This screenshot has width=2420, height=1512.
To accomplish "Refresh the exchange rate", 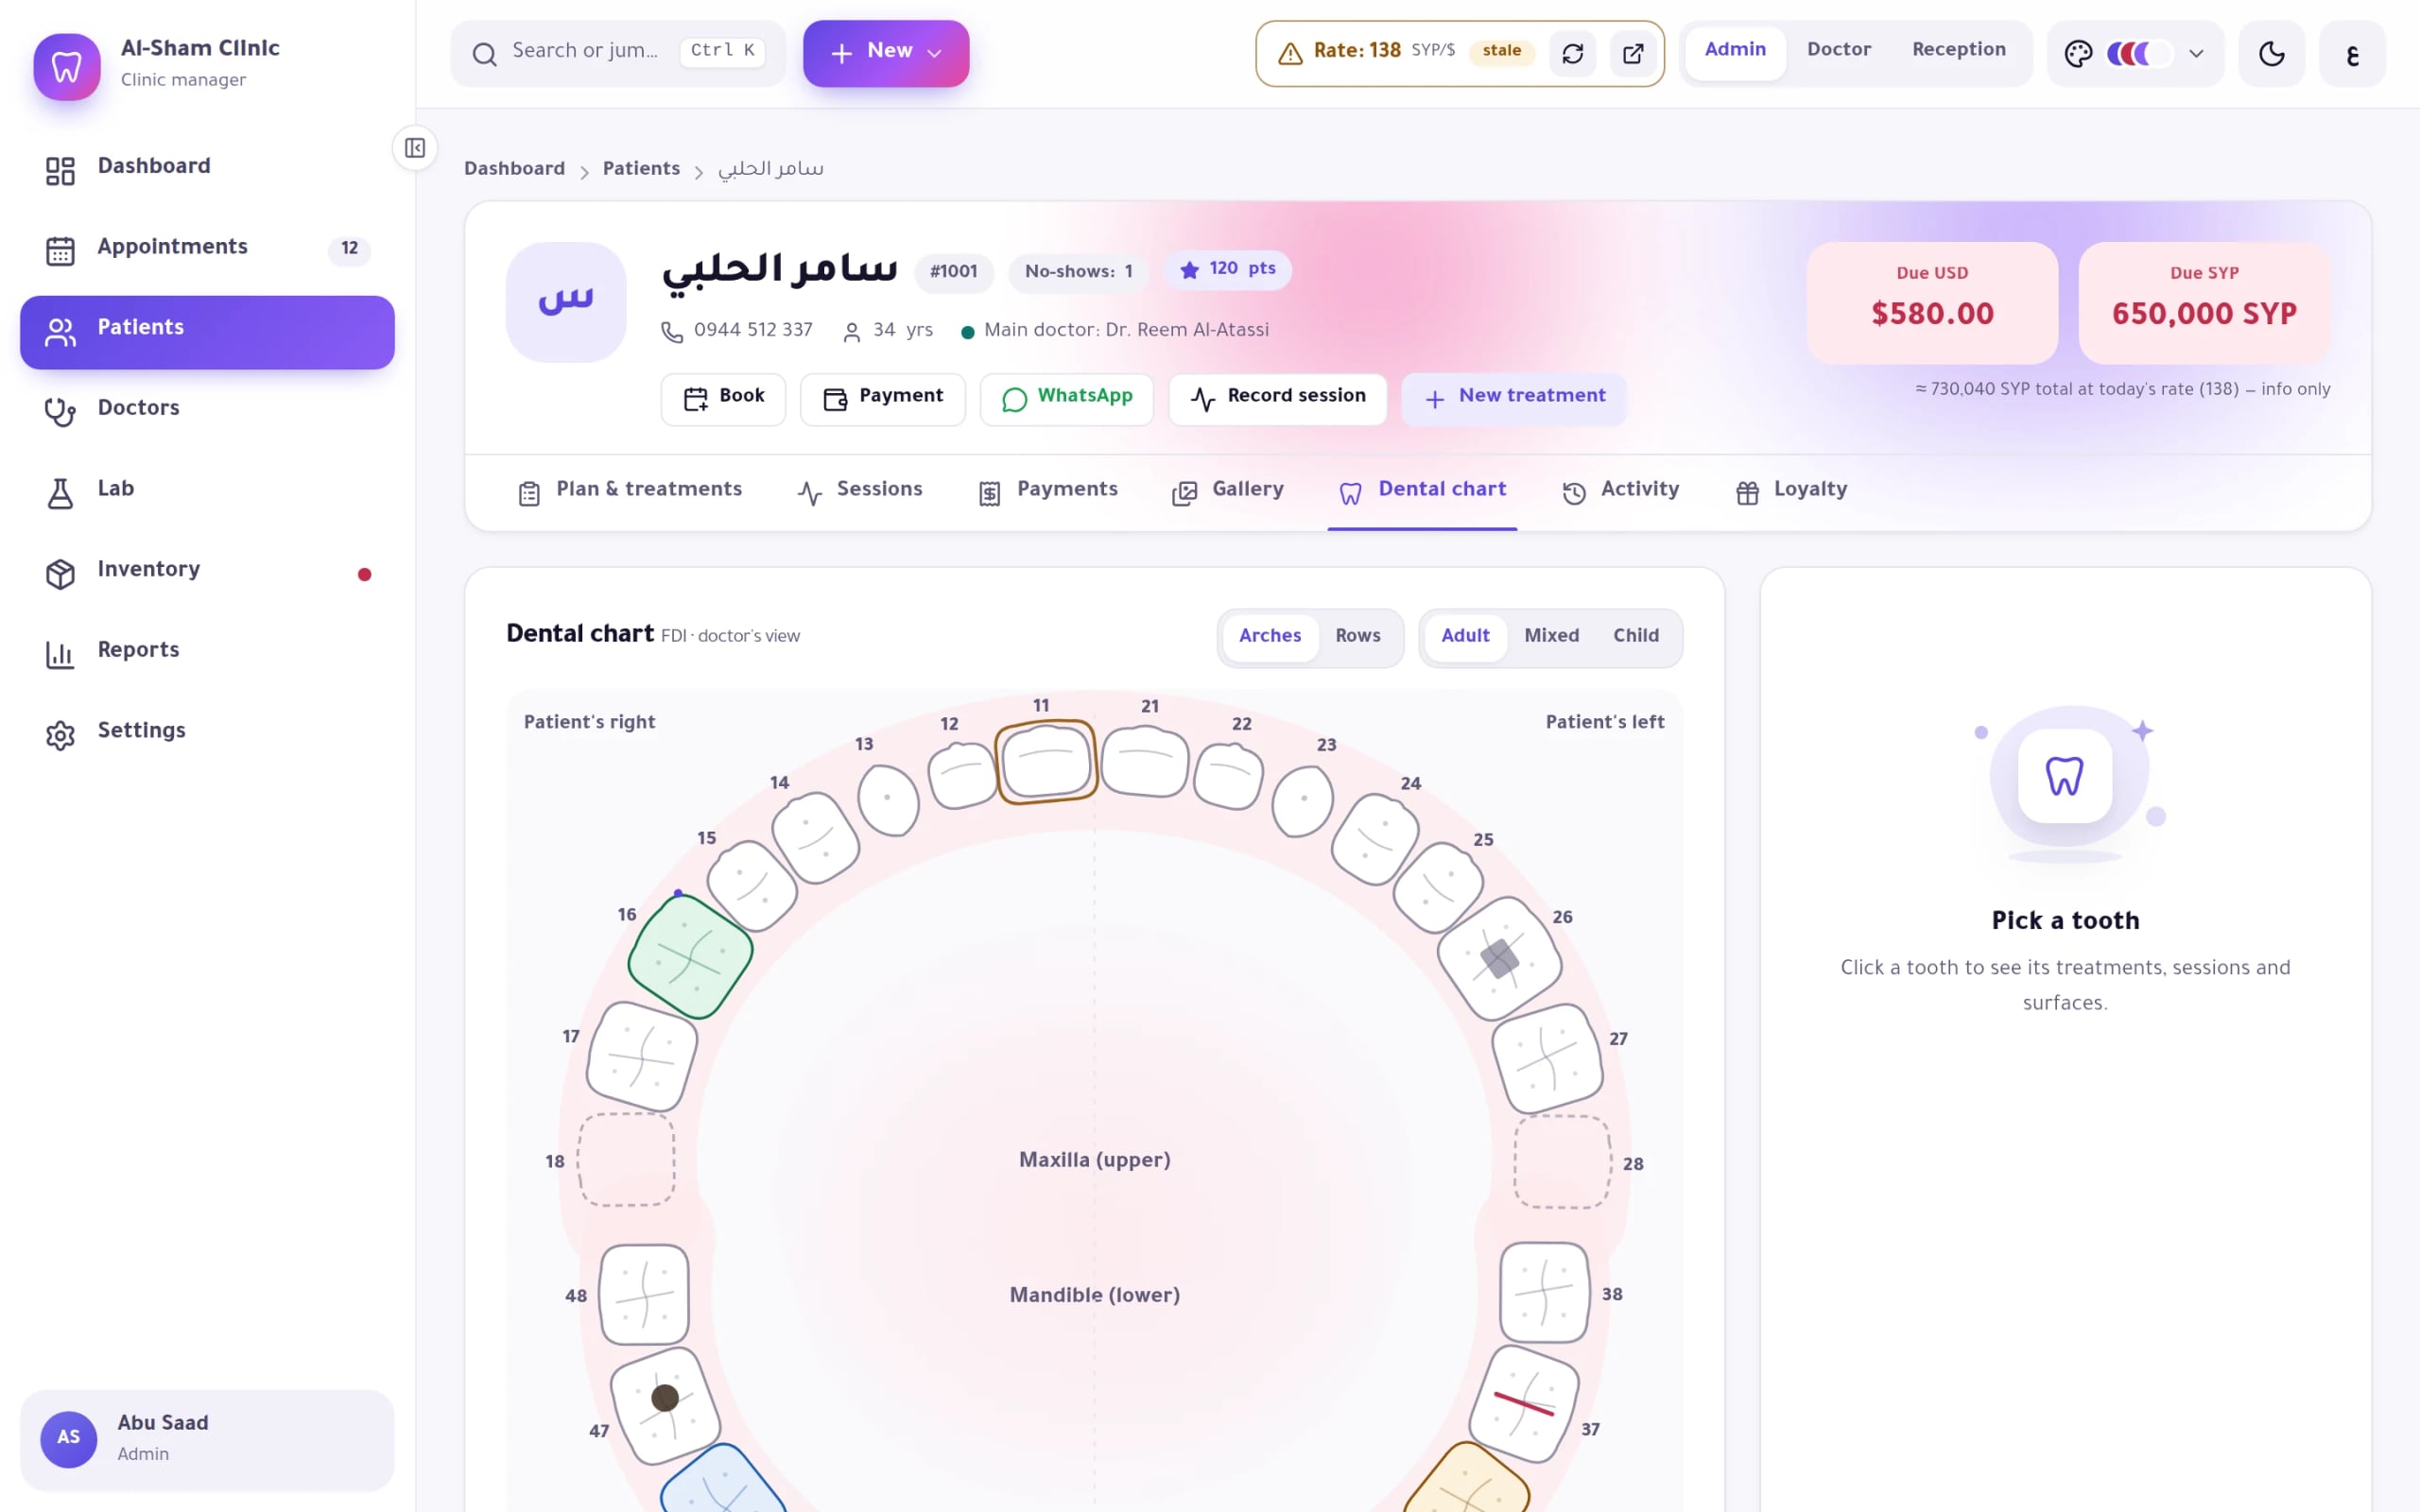I will tap(1572, 53).
